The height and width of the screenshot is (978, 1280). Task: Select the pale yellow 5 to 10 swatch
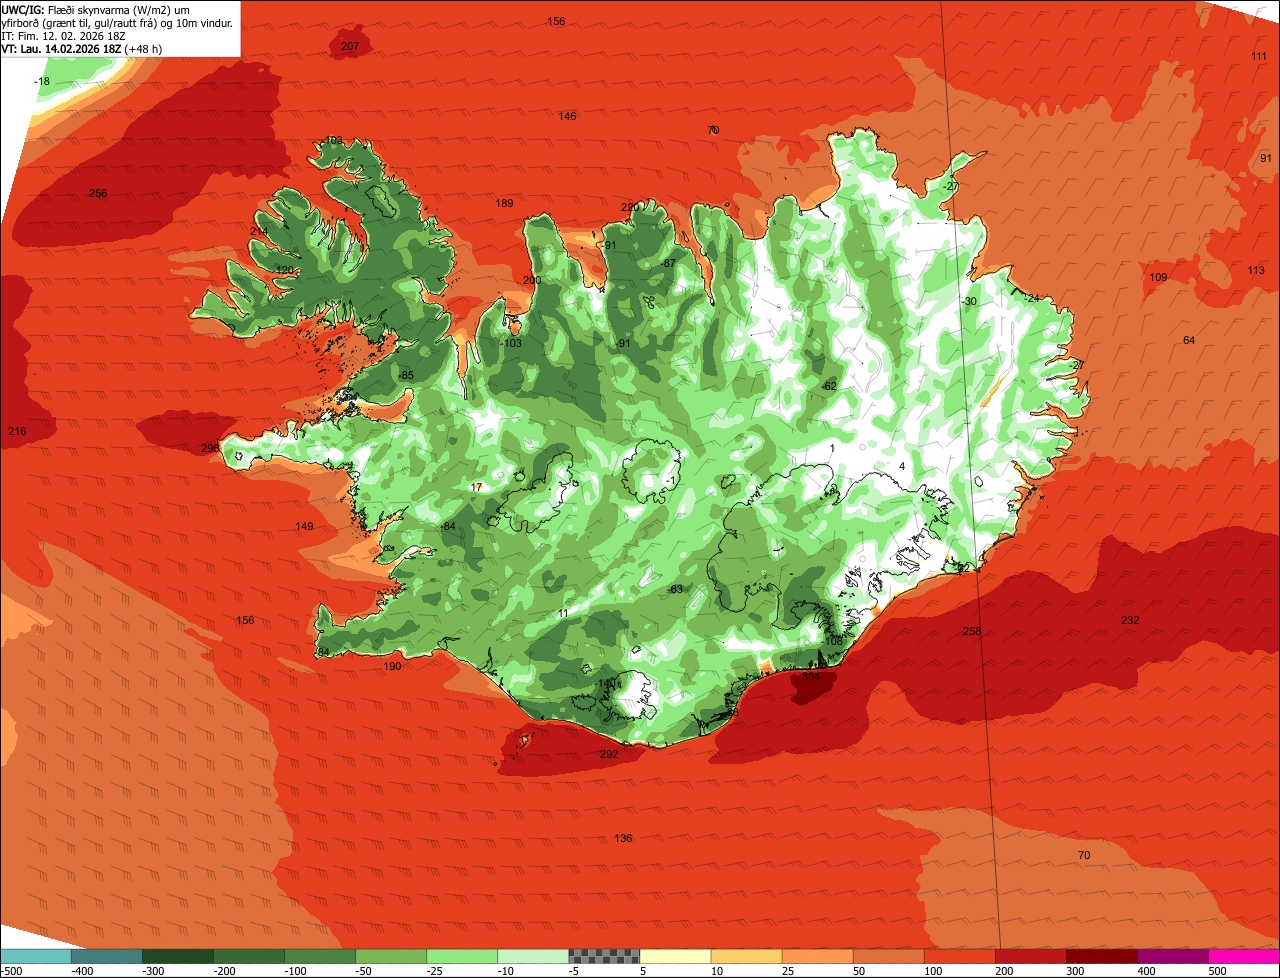click(x=675, y=956)
